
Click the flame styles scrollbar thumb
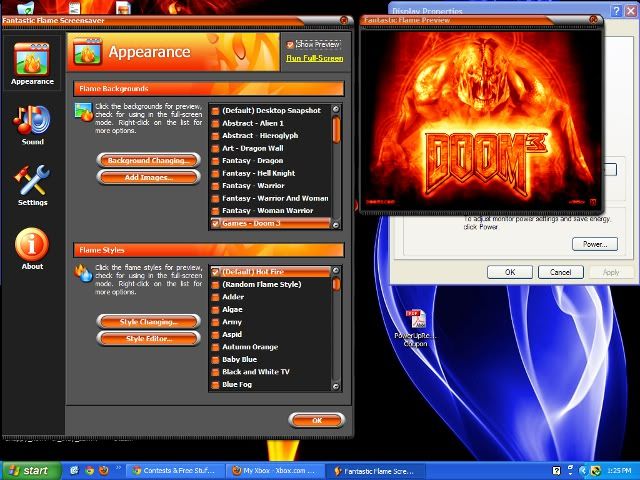coord(336,284)
